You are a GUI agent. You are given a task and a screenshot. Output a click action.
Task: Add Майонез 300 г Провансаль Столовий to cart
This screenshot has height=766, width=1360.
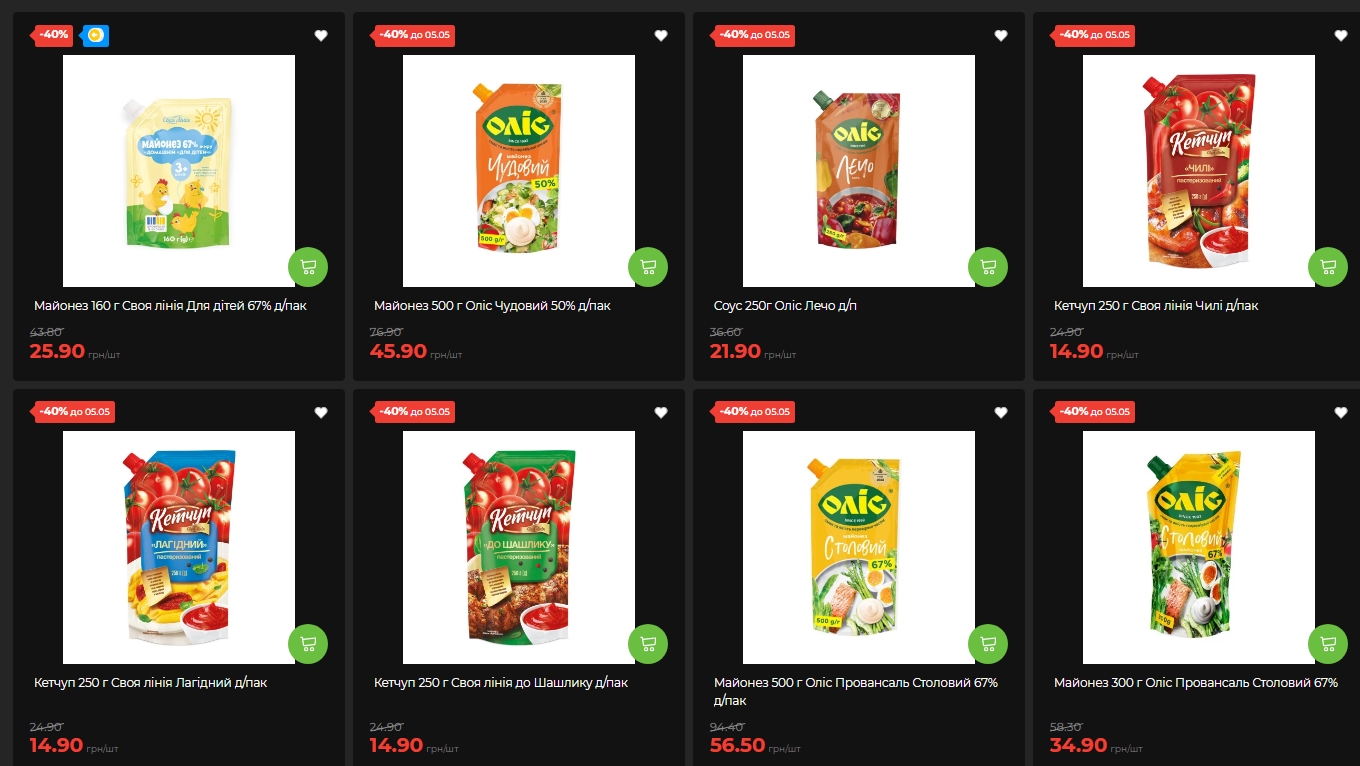point(1328,644)
